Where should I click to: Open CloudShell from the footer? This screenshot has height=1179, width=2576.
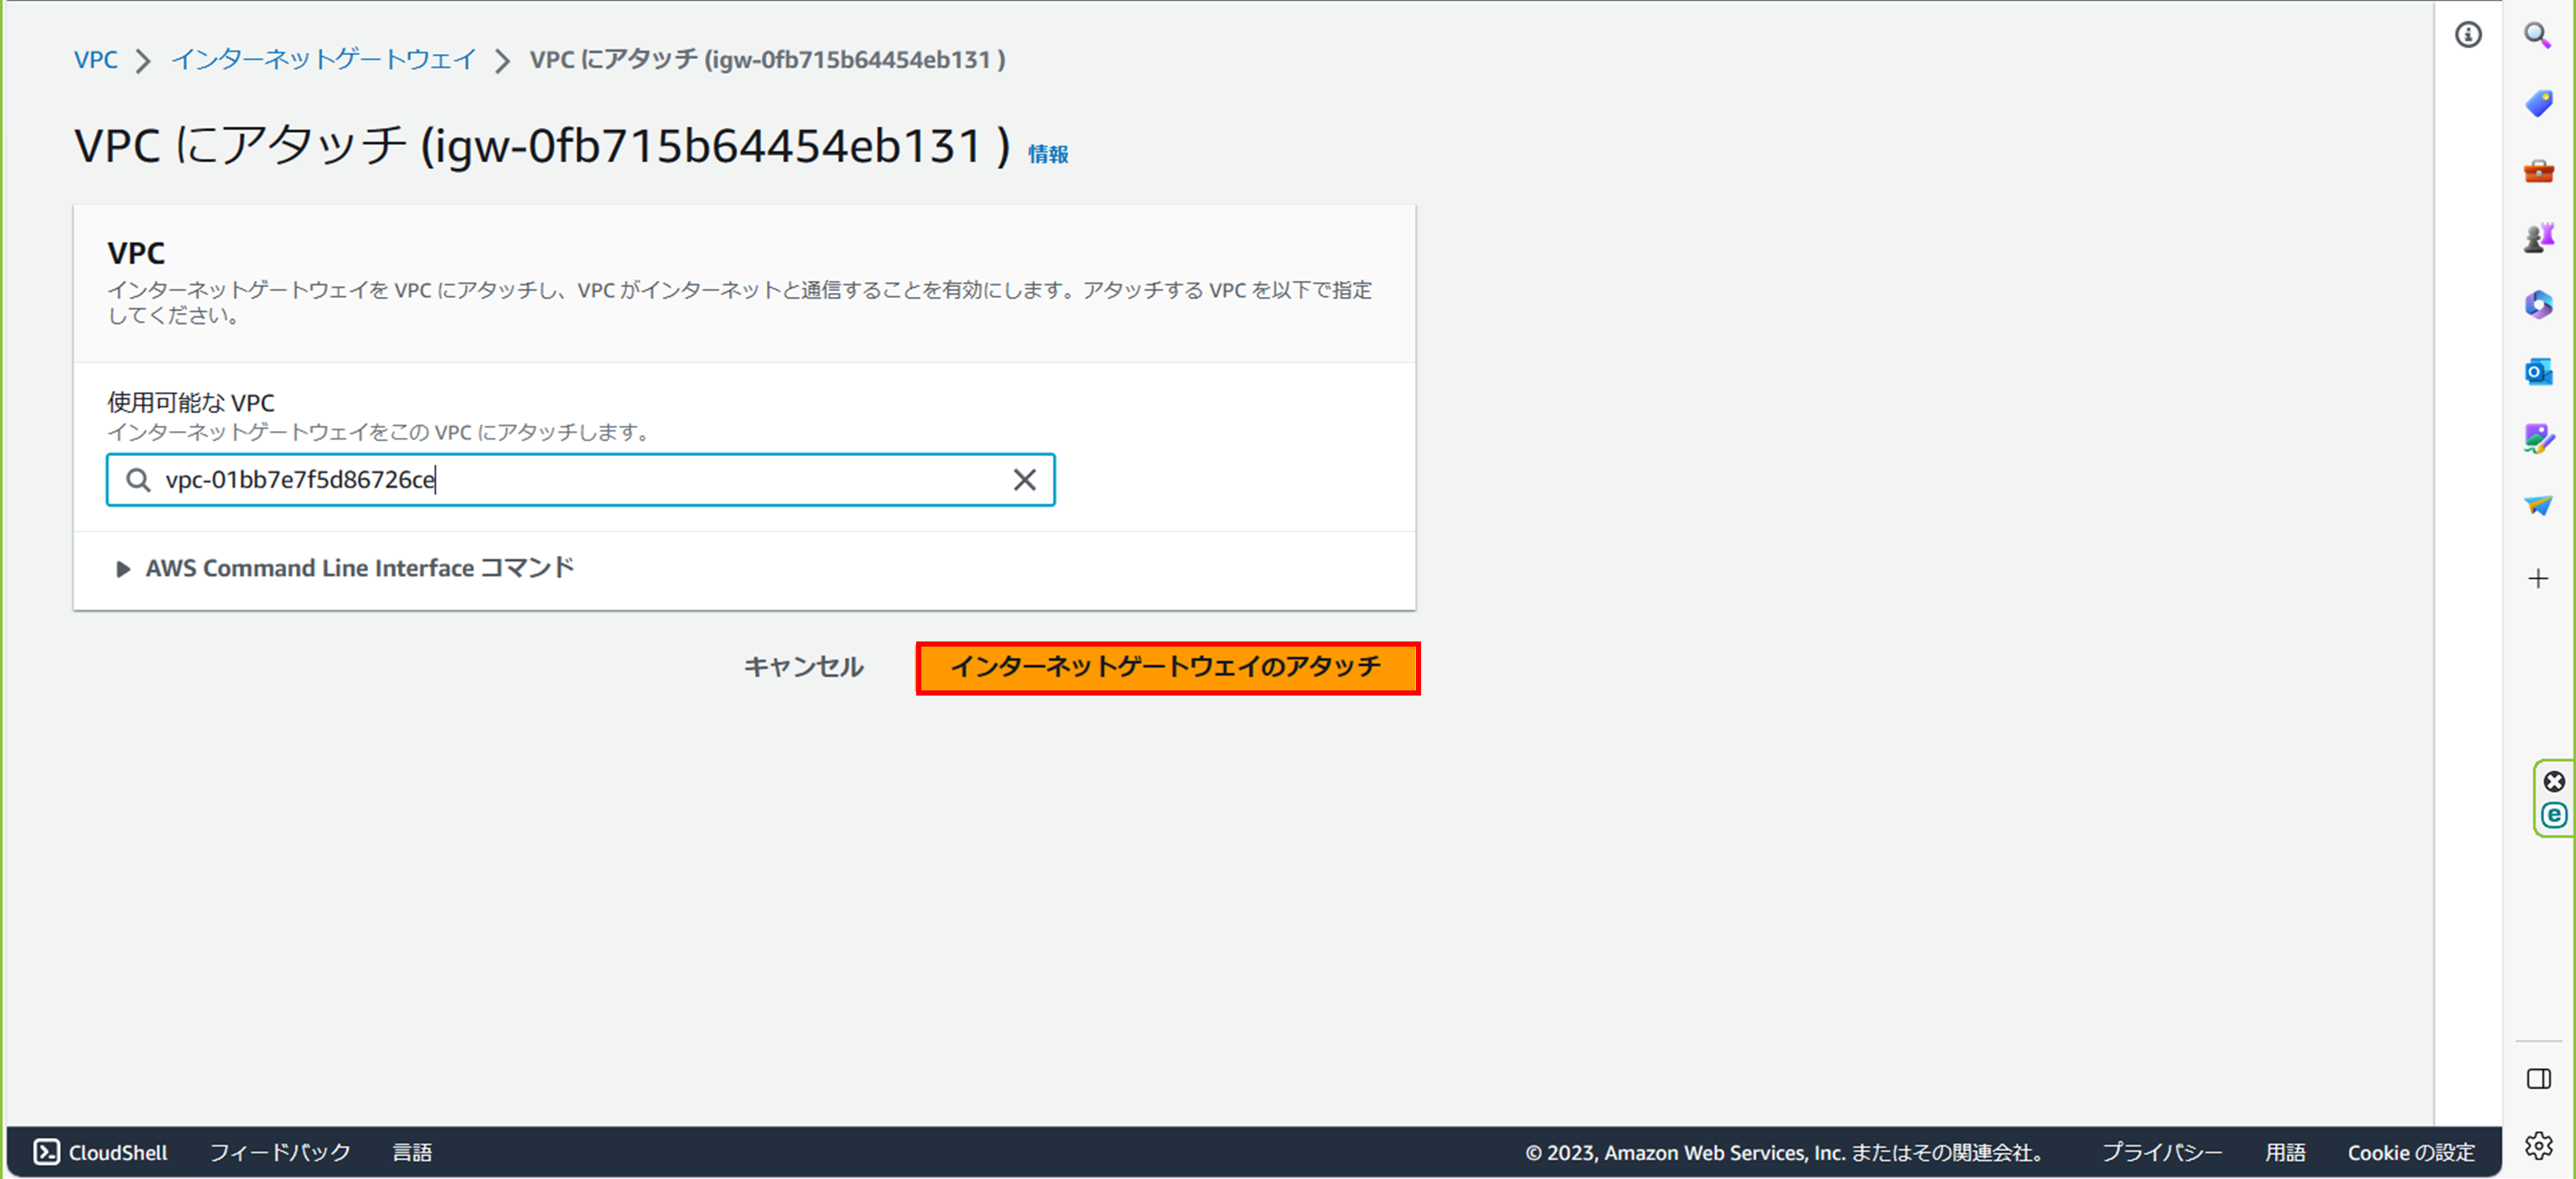[x=101, y=1152]
